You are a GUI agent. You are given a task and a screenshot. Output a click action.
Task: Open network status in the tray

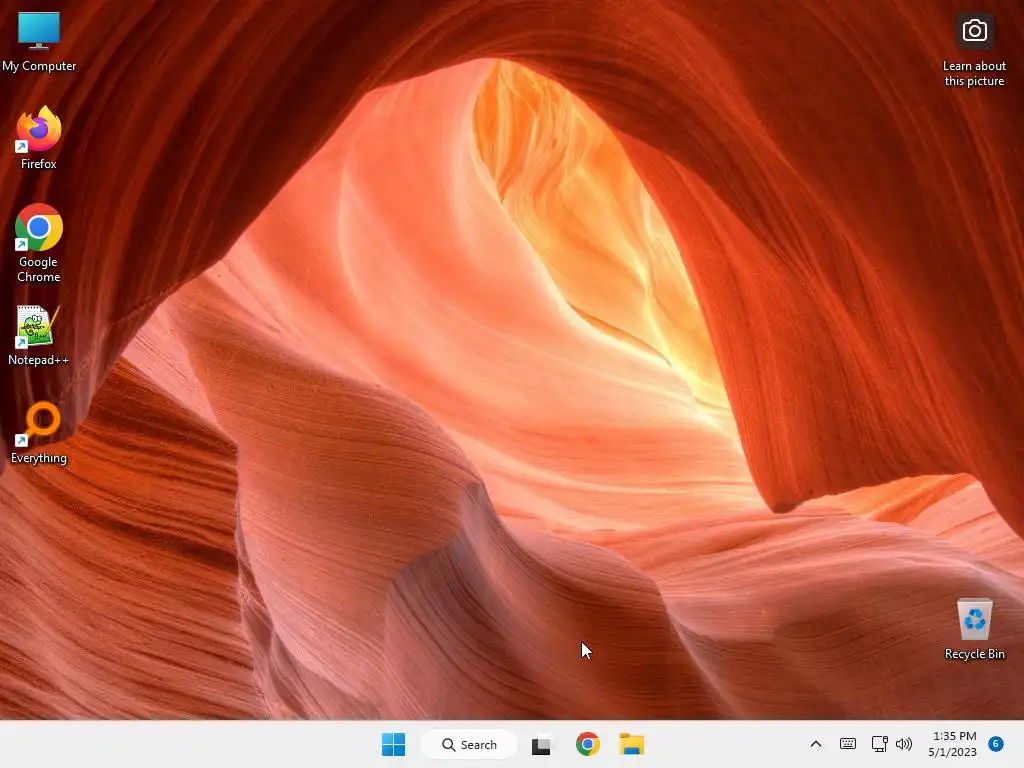879,744
